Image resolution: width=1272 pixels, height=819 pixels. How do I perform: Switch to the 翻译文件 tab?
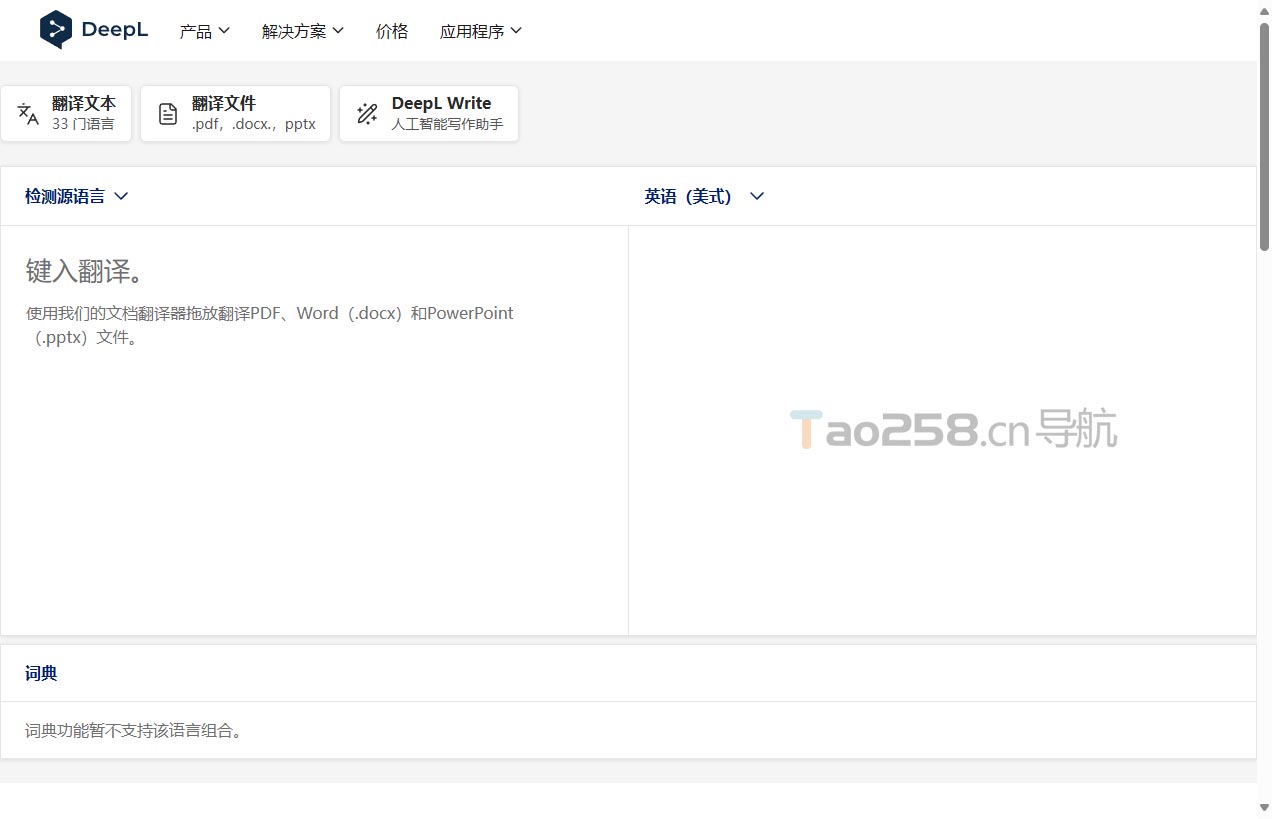(235, 113)
